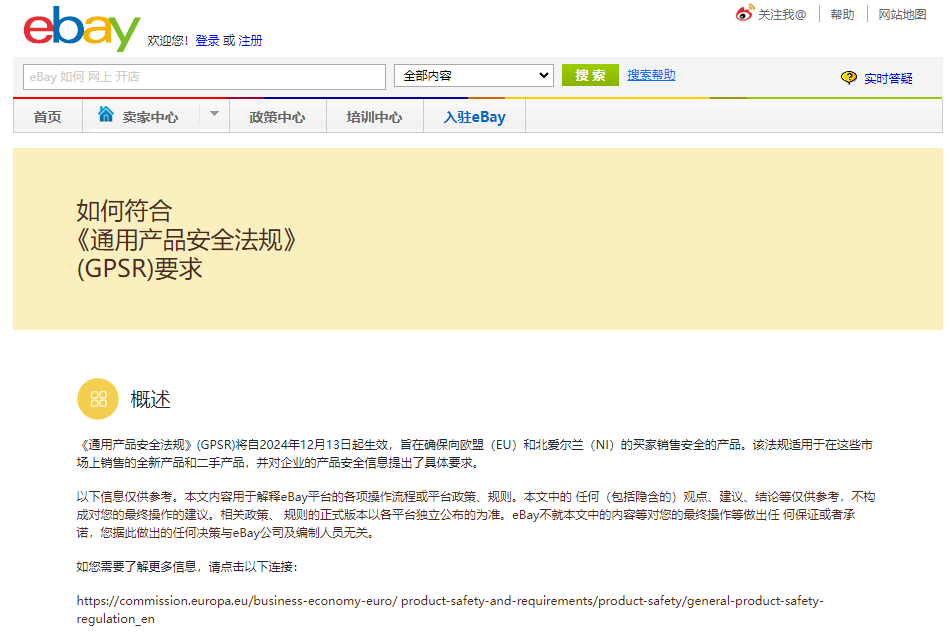Click the lightbulb icon next to 实时答疑
Viewport: 950px width, 639px height.
click(849, 76)
